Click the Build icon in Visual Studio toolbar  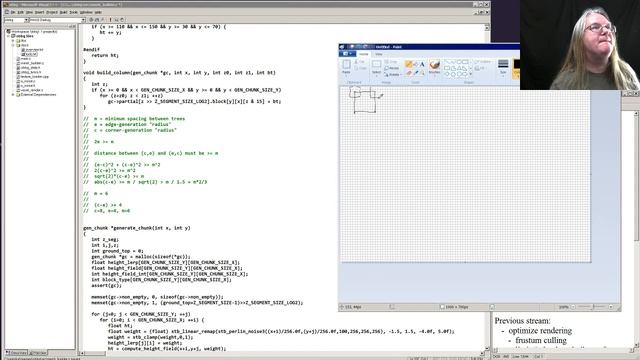(x=97, y=20)
